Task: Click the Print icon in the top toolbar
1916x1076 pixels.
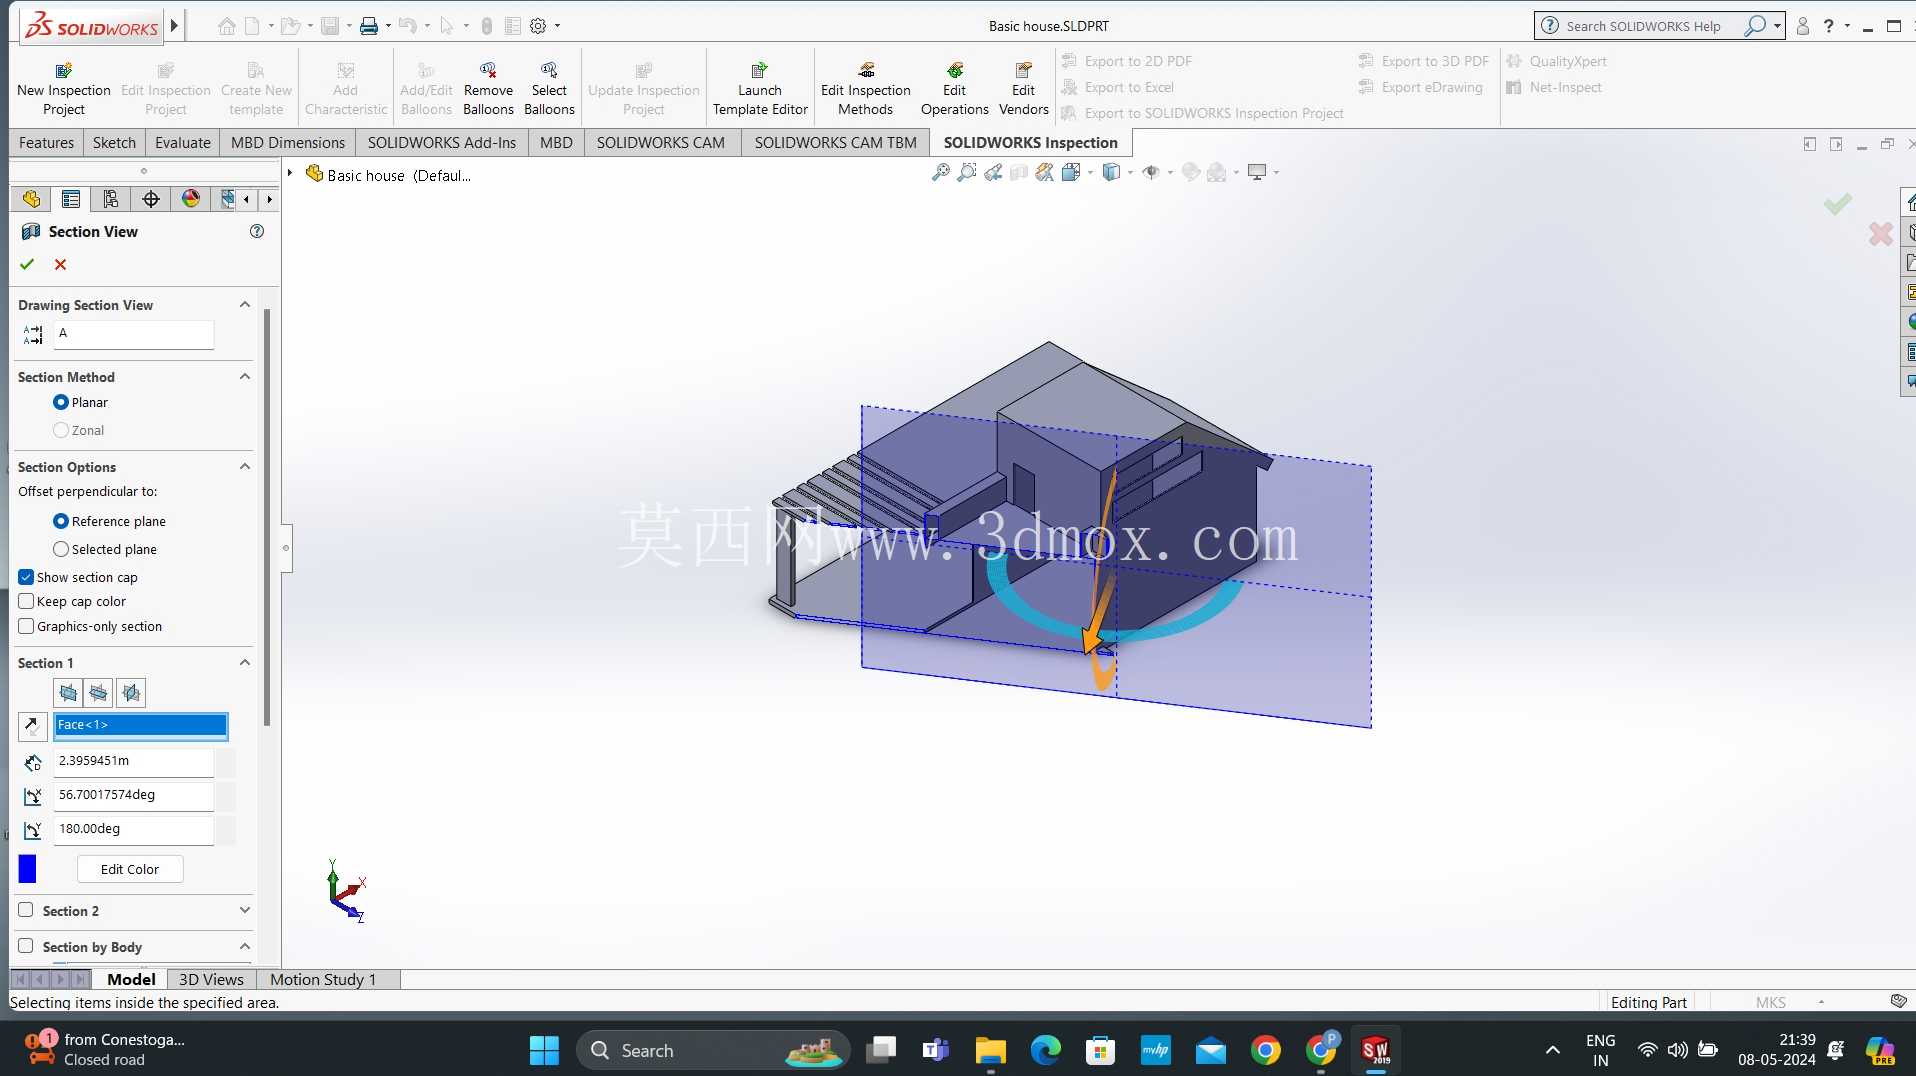Action: point(369,26)
